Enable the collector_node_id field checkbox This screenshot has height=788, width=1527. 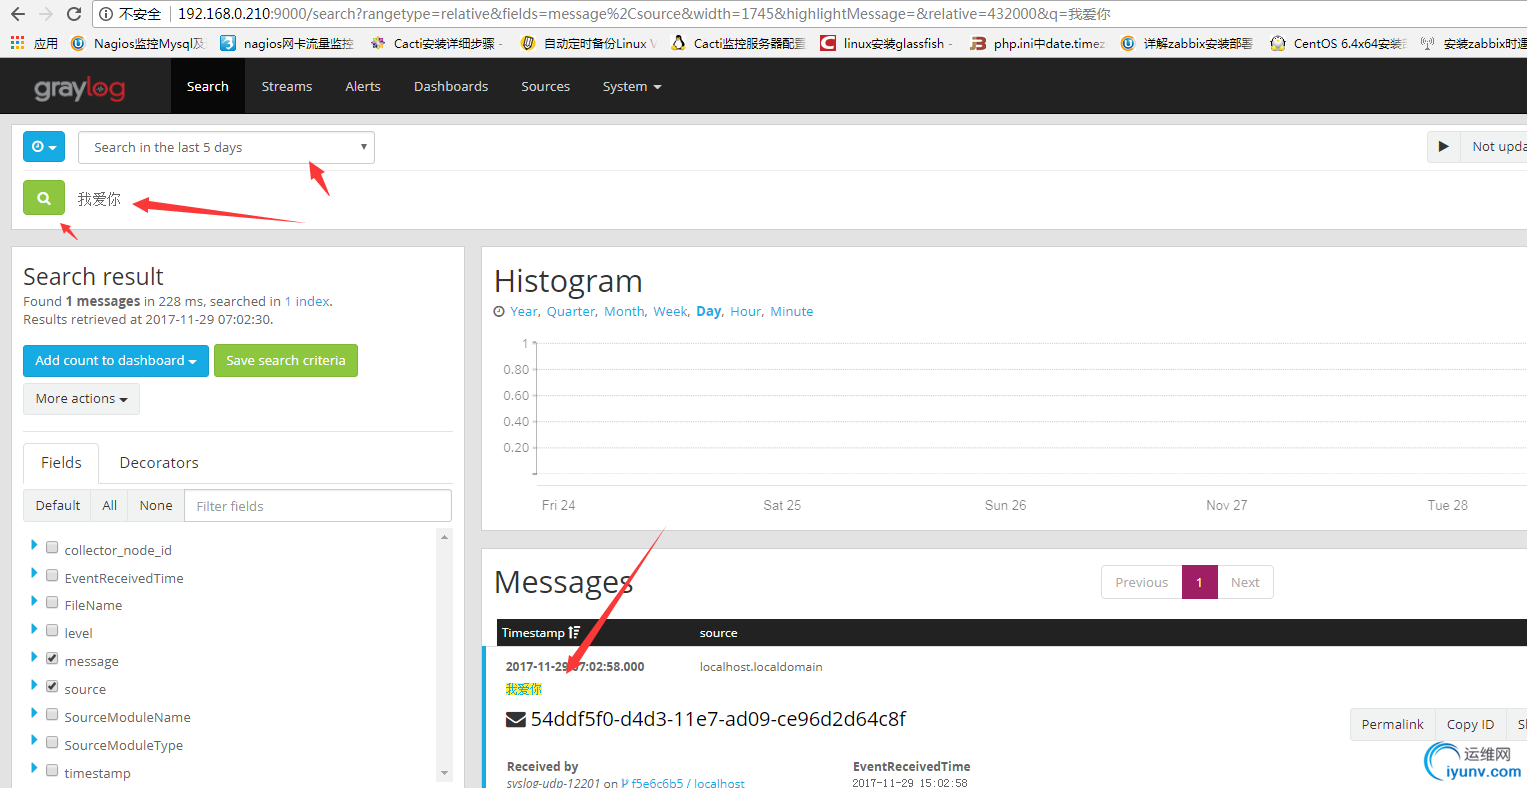[52, 547]
